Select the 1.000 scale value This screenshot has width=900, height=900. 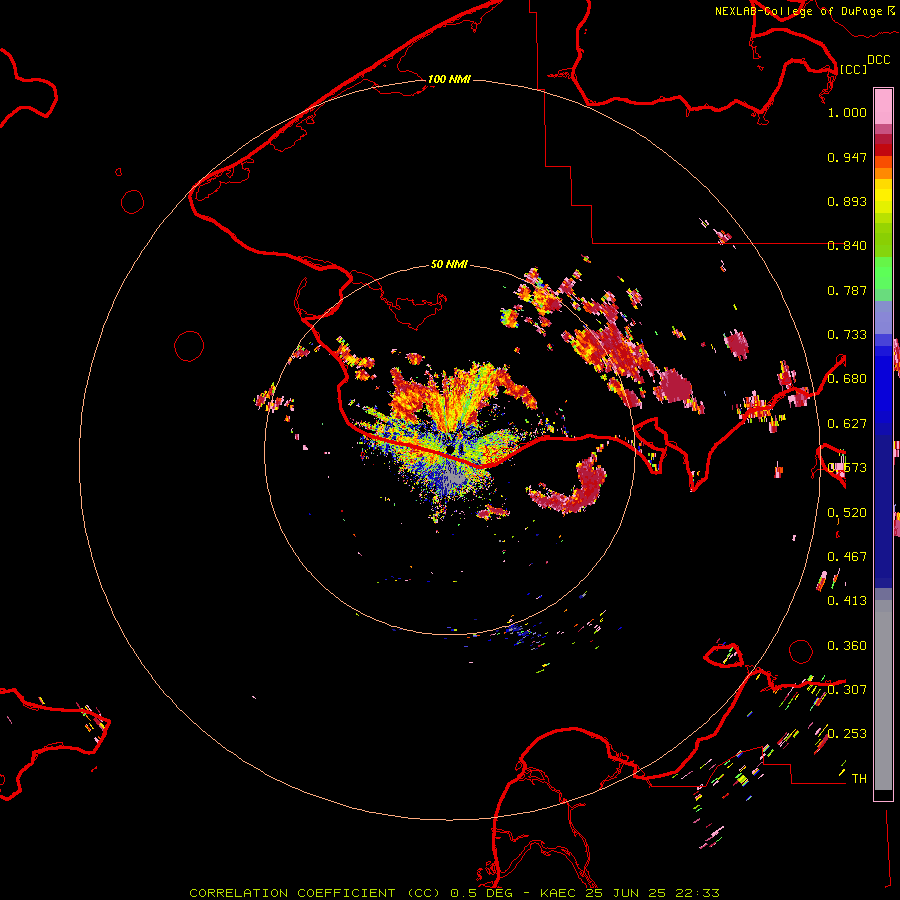pyautogui.click(x=847, y=112)
